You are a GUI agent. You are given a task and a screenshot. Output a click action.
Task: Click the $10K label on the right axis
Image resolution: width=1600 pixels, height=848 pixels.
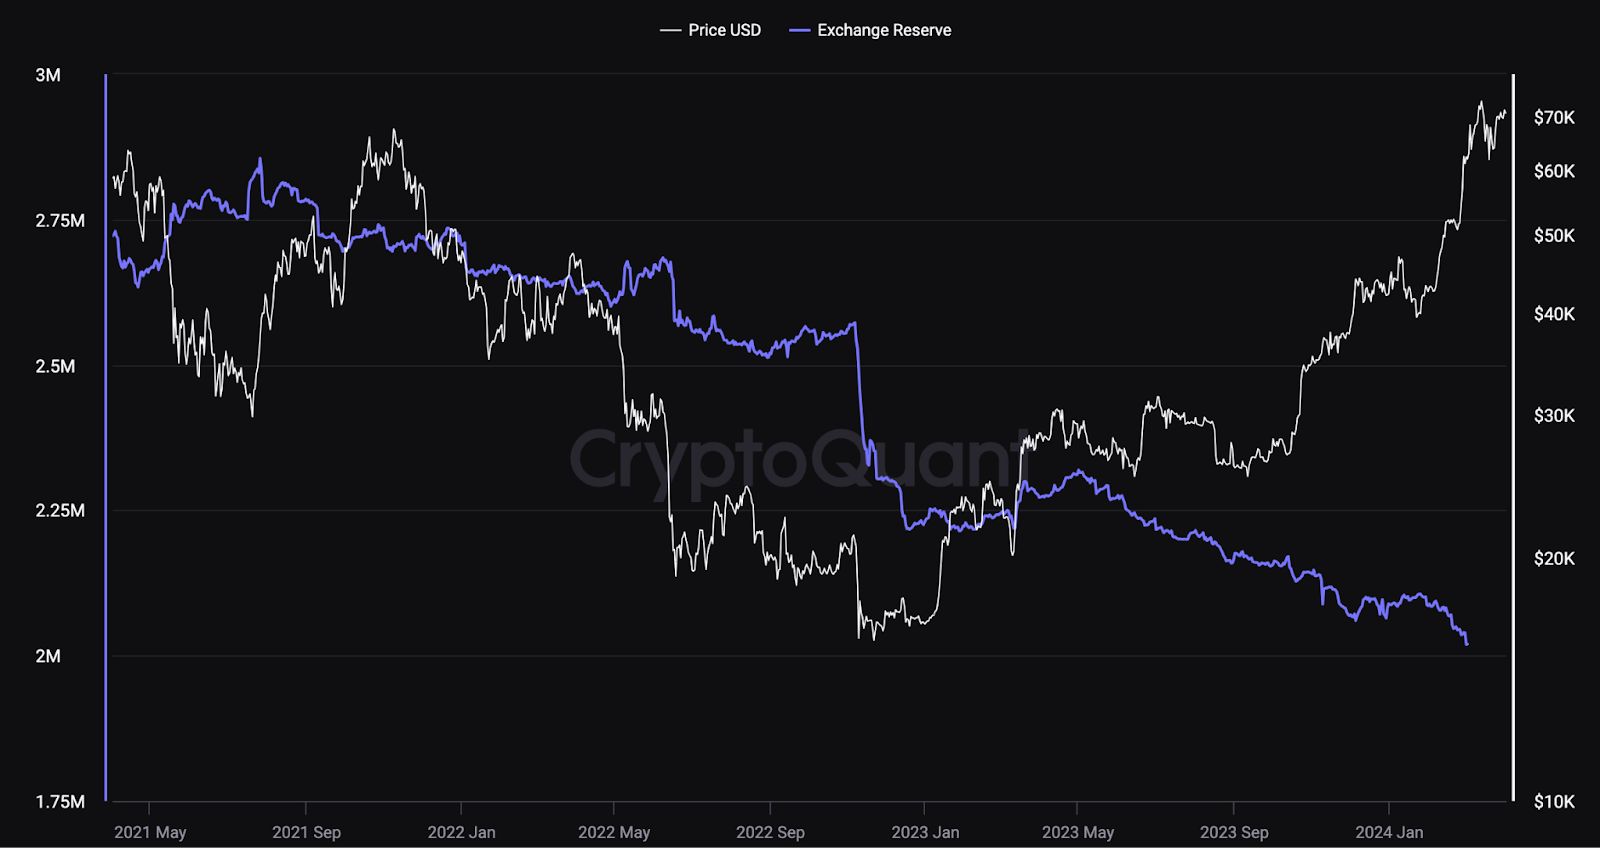click(1554, 802)
